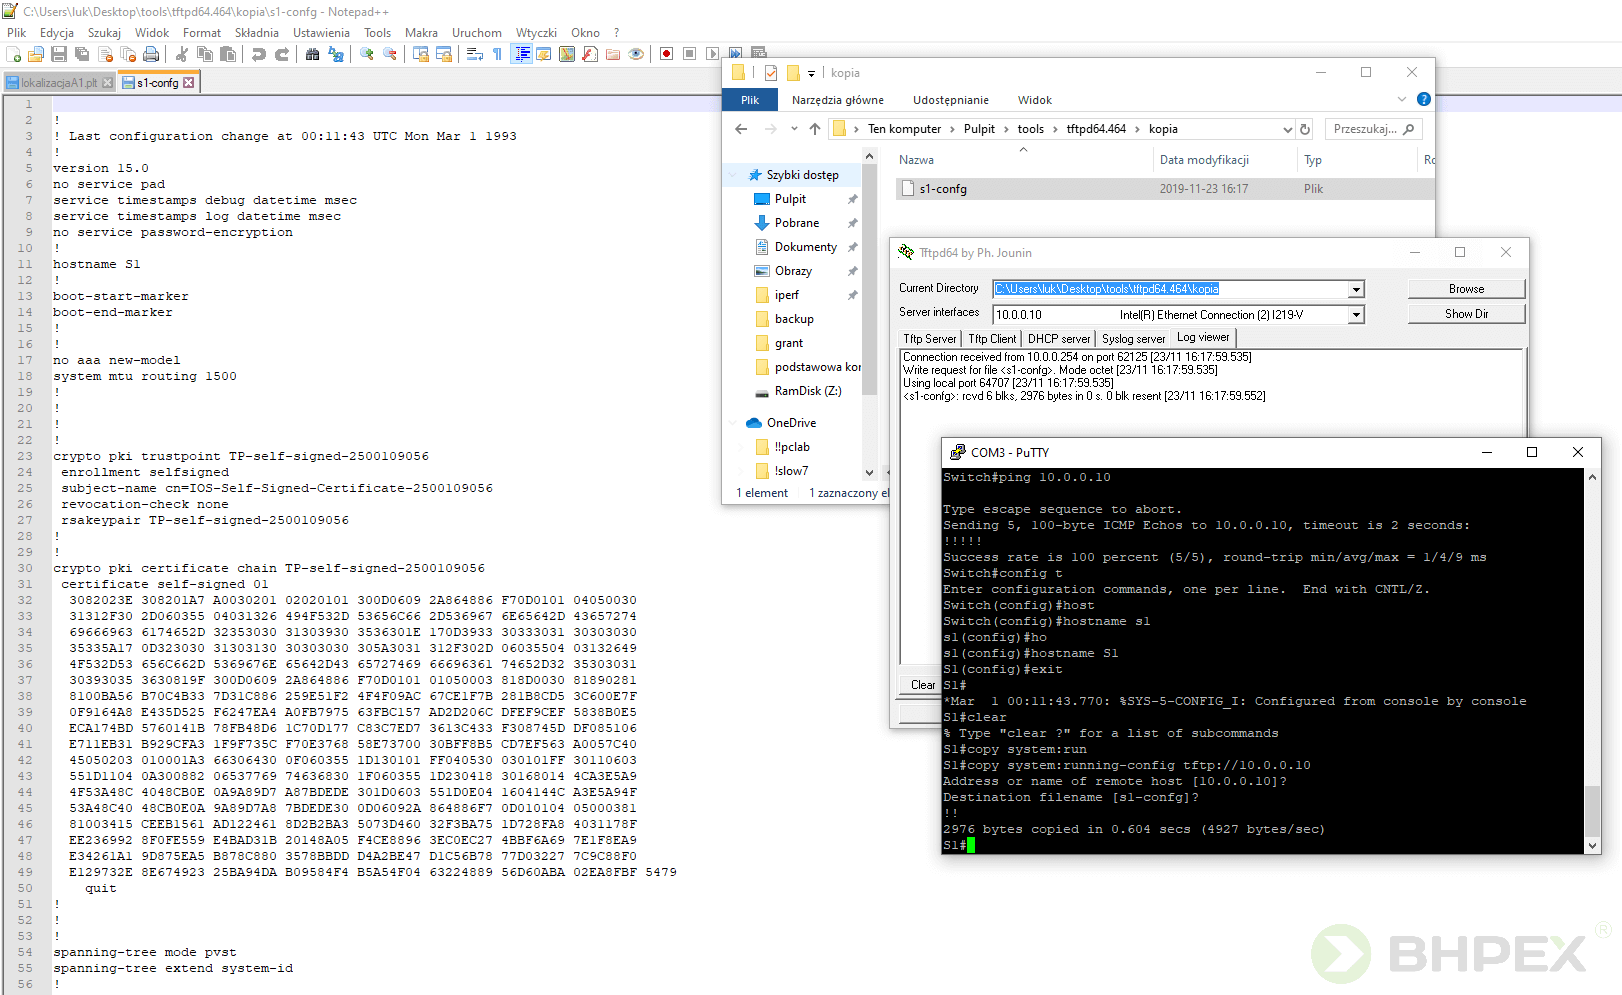The image size is (1622, 995).
Task: Select the backup folder in navigation pane
Action: [x=794, y=319]
